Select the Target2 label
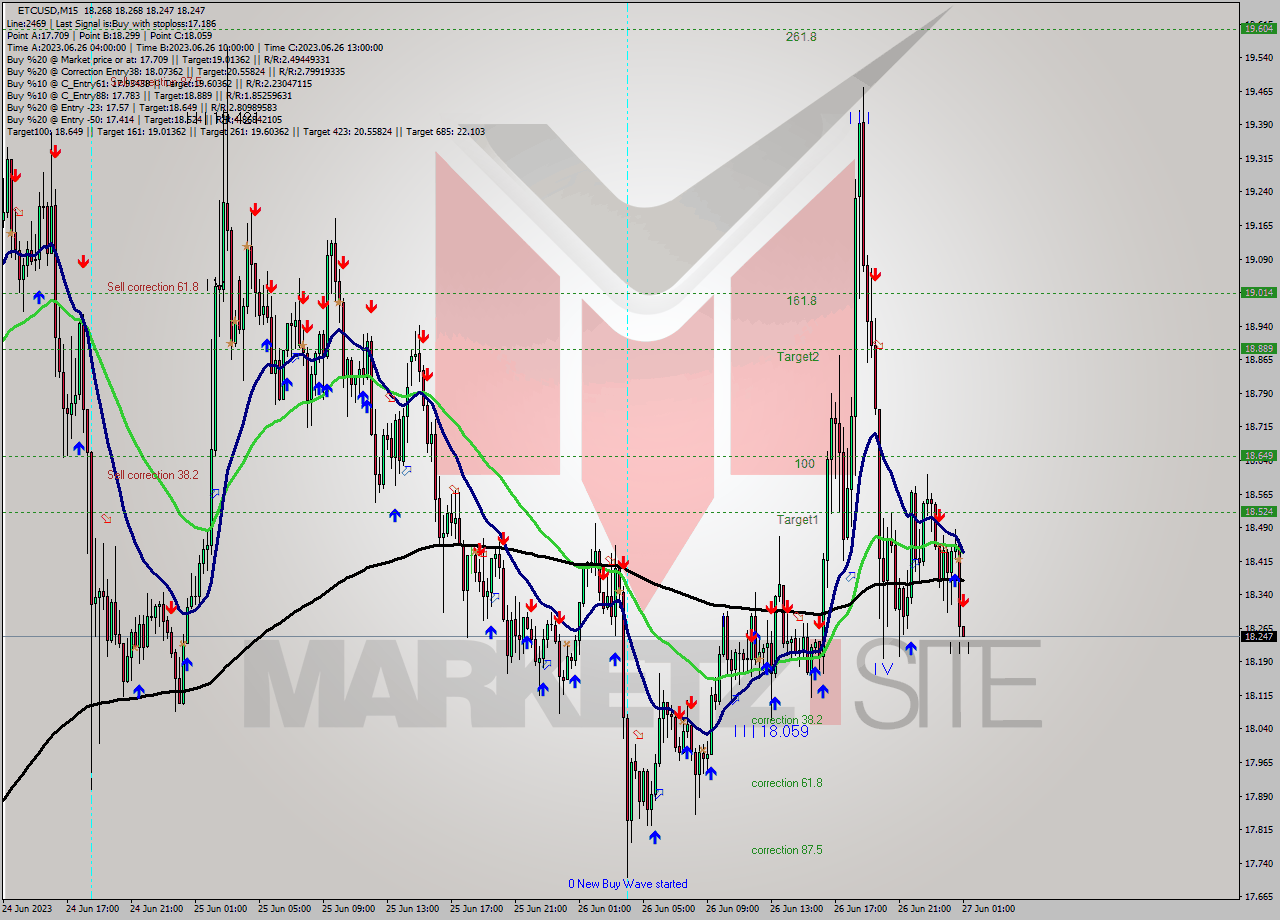 (798, 356)
